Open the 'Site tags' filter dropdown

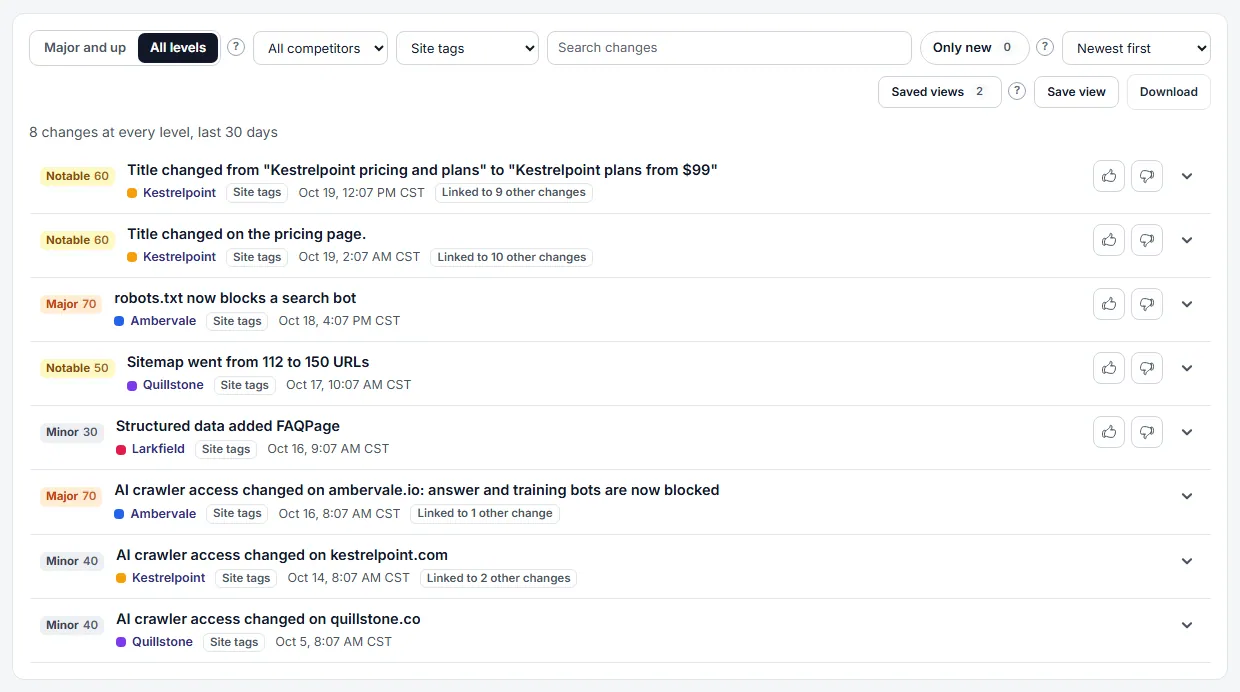pyautogui.click(x=467, y=48)
